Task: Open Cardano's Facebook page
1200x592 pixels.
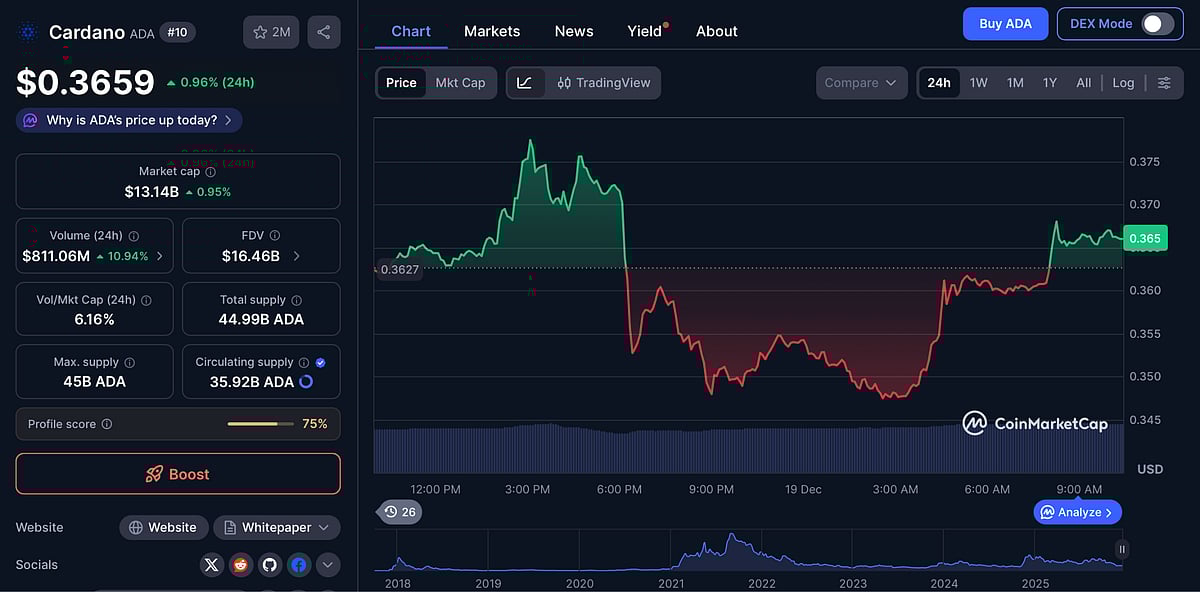Action: pos(298,564)
